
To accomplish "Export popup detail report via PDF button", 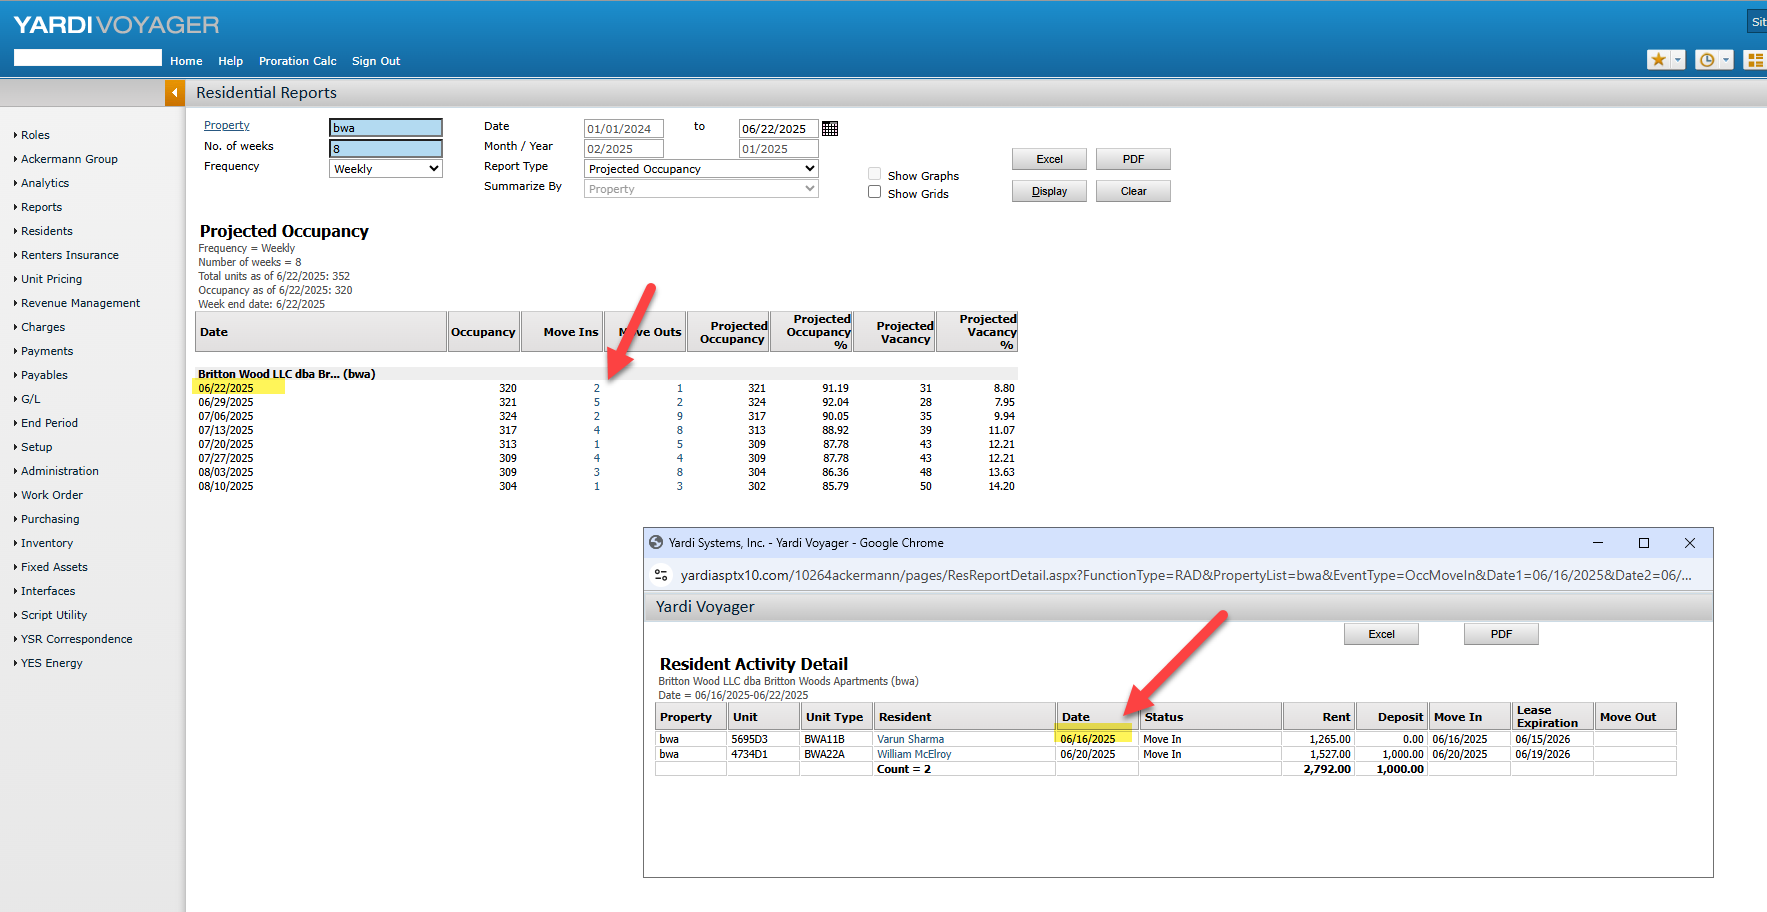I will [1501, 634].
